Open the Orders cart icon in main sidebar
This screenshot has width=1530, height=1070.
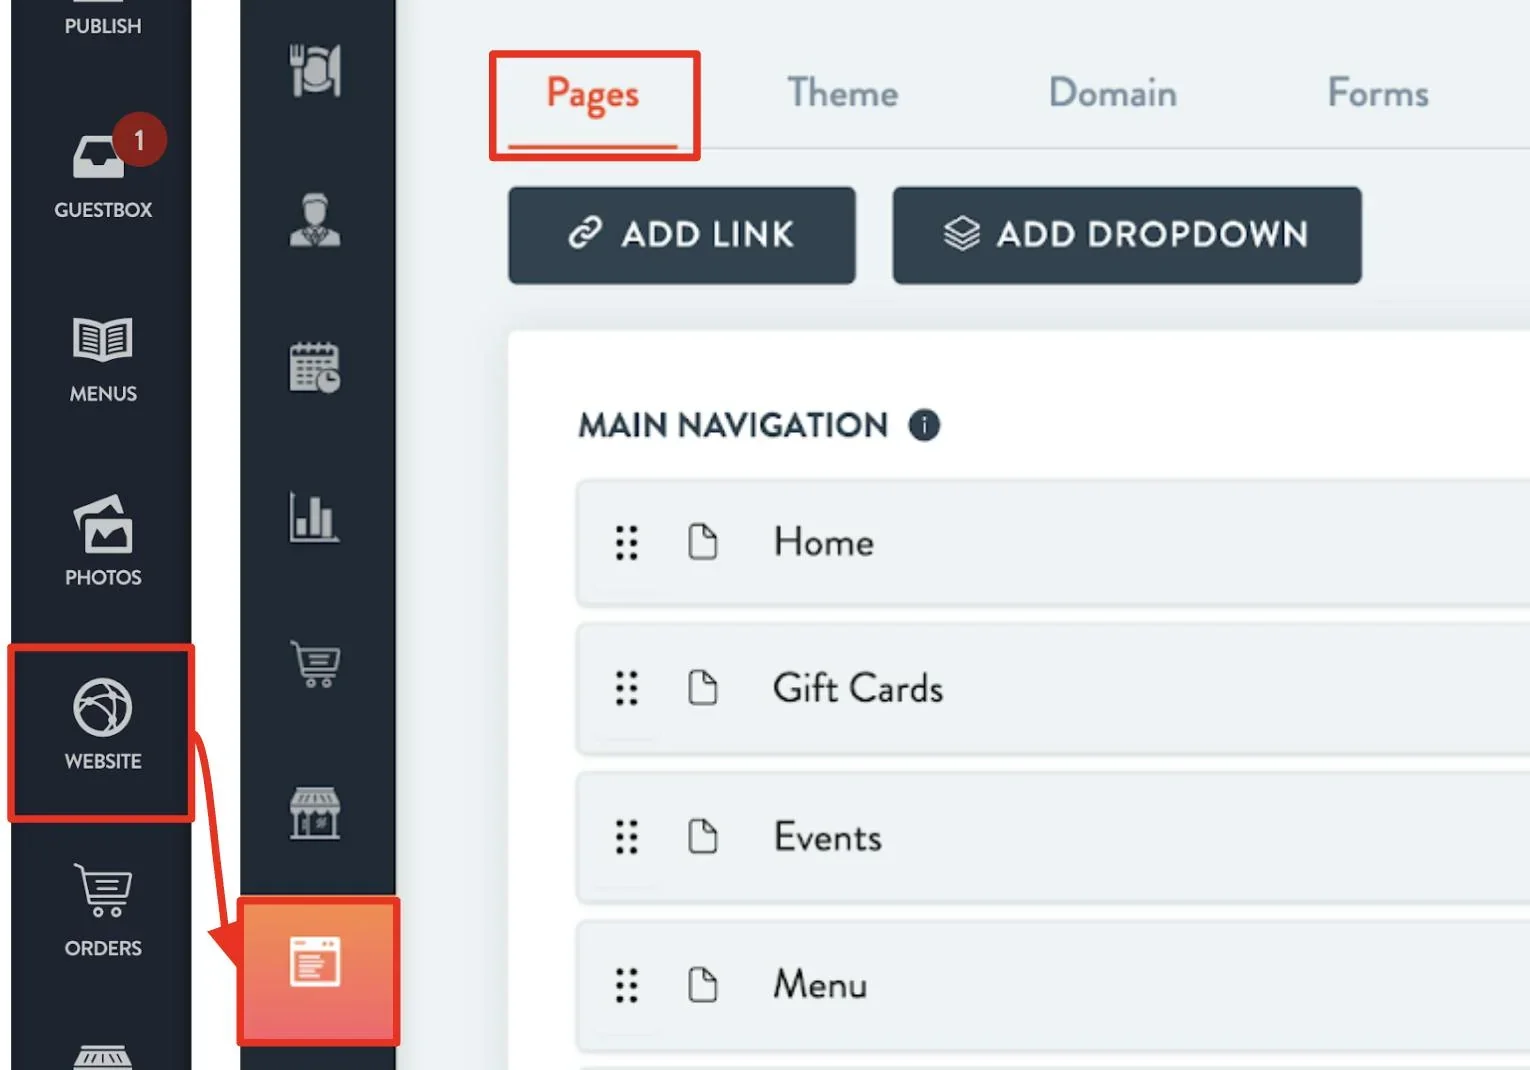pyautogui.click(x=103, y=890)
